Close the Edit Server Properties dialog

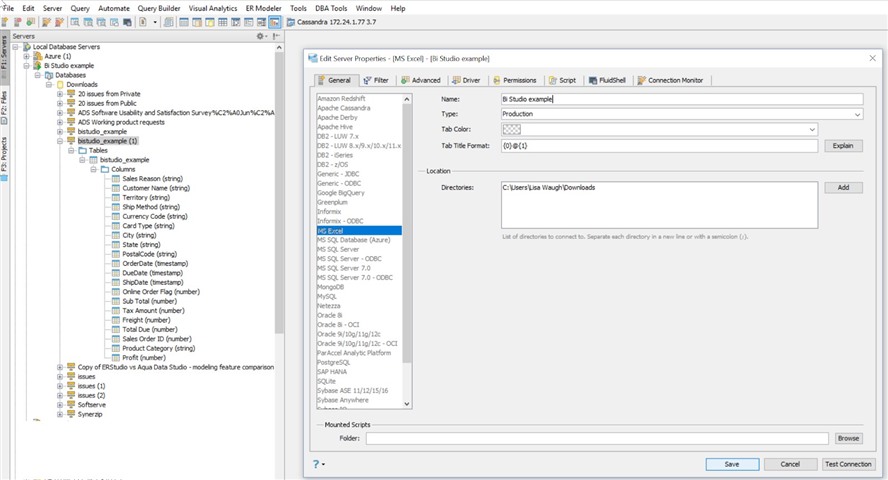(x=872, y=58)
